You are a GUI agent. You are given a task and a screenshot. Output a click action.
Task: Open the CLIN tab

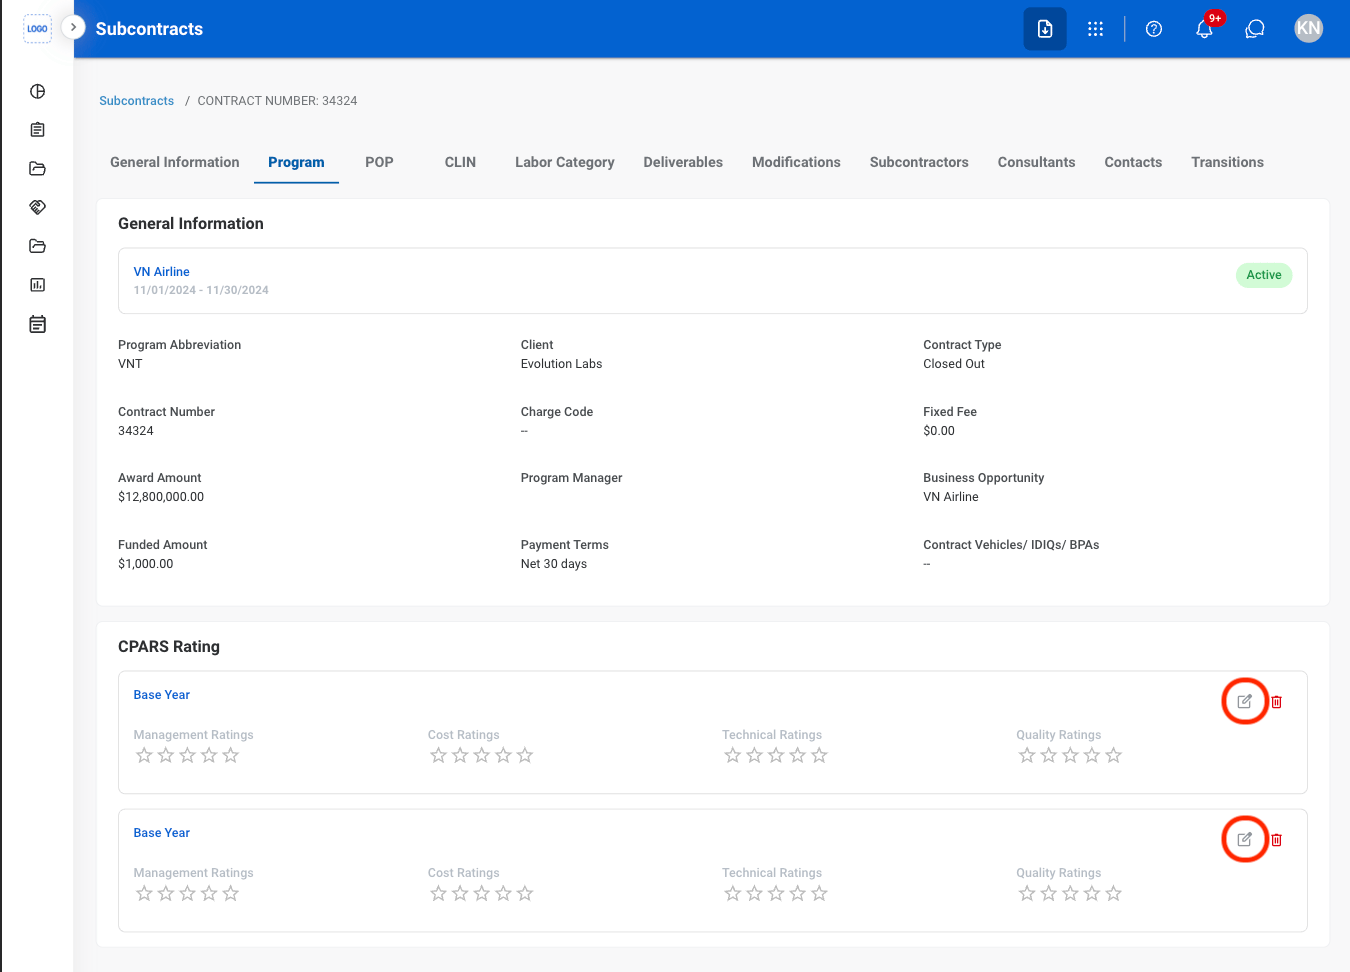coord(460,162)
